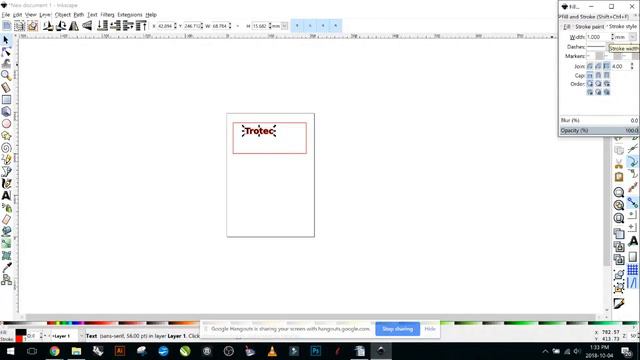Raise selection to top icon

(x=141, y=26)
